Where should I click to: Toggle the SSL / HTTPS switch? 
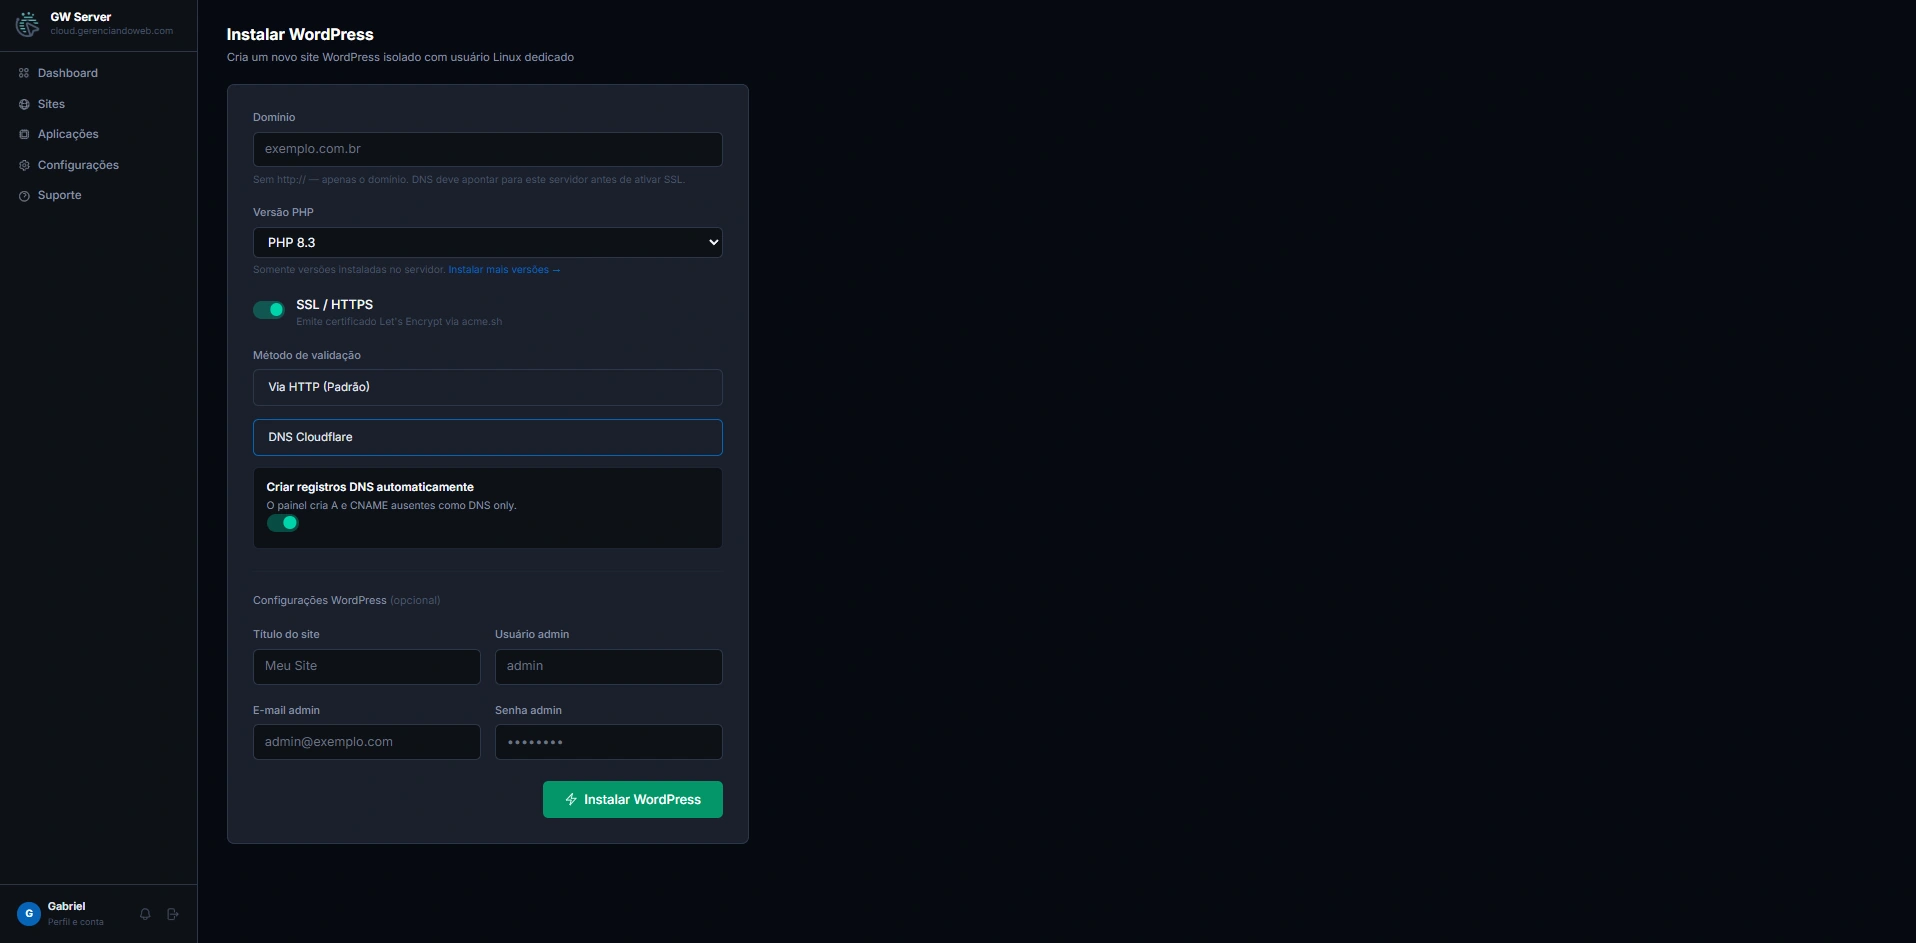(269, 310)
